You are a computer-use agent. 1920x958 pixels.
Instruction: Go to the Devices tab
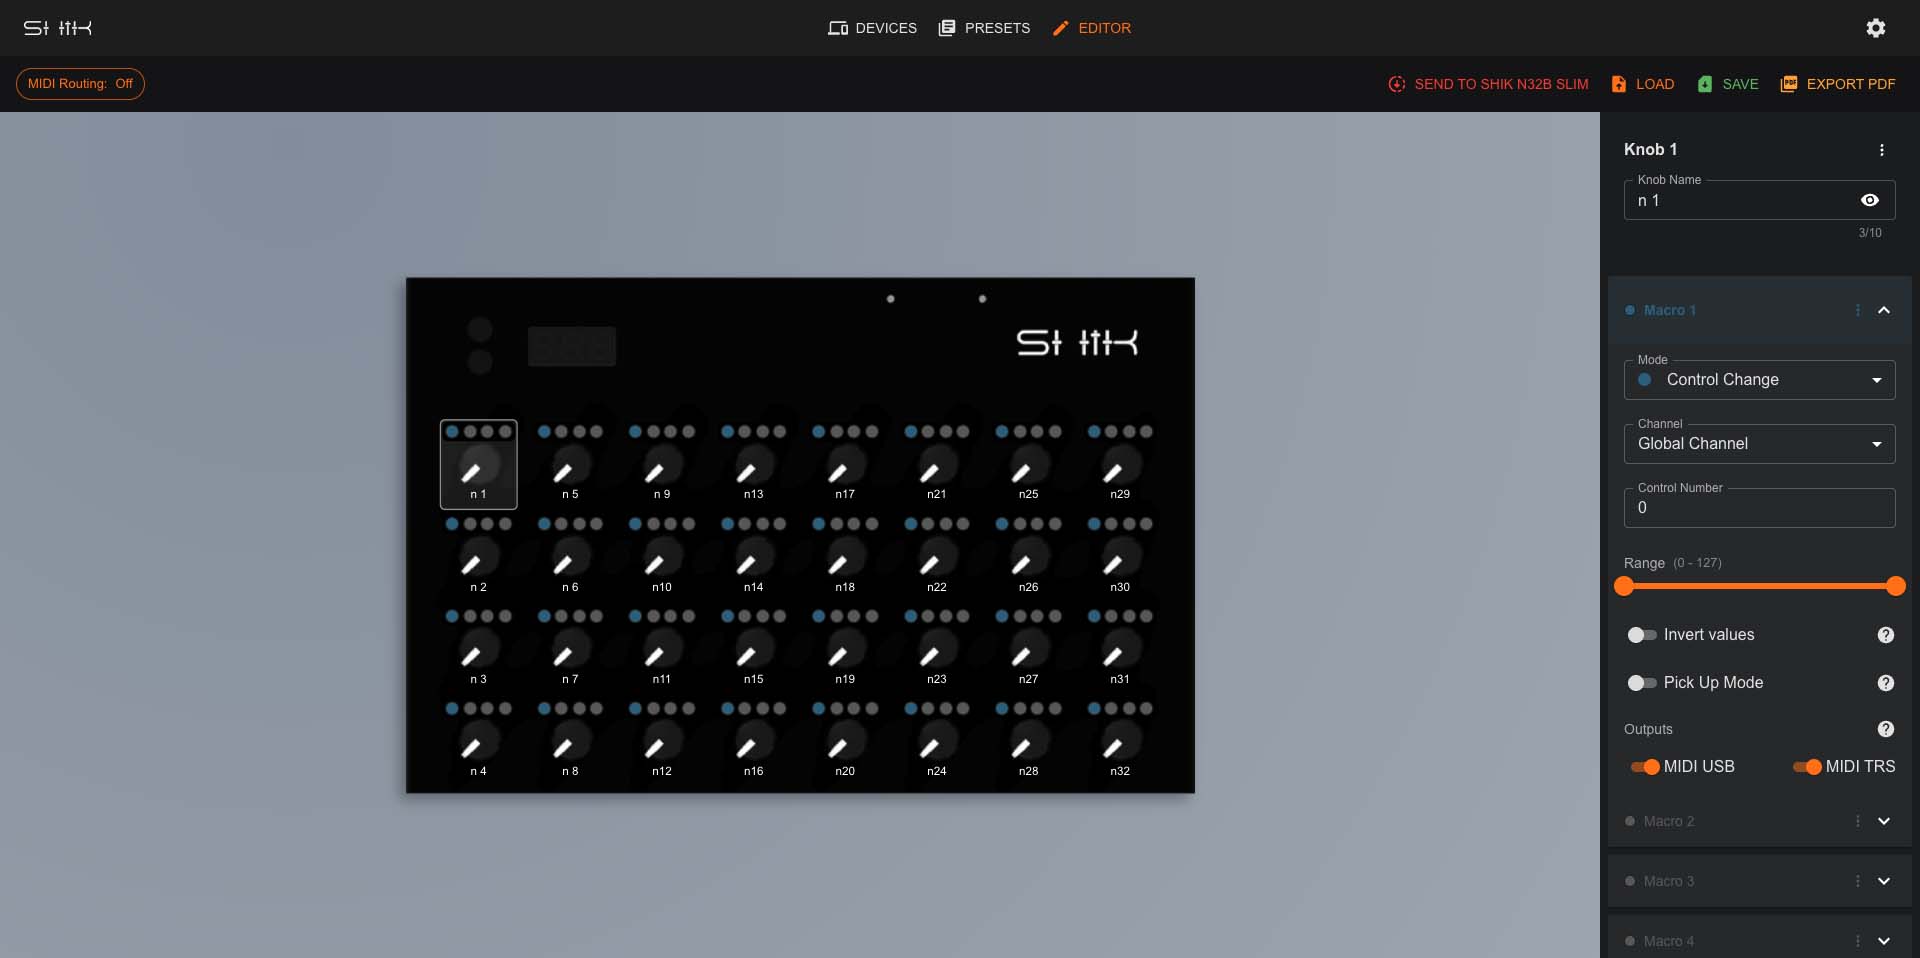pyautogui.click(x=872, y=28)
